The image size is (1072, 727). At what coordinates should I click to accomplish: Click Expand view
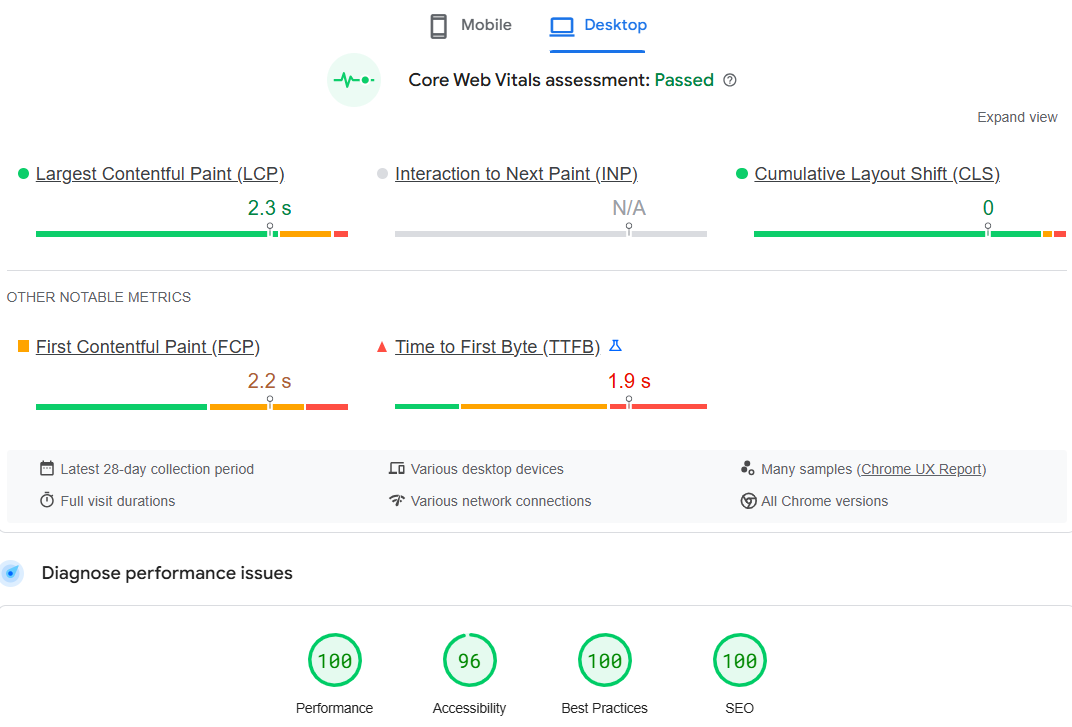[x=1017, y=117]
